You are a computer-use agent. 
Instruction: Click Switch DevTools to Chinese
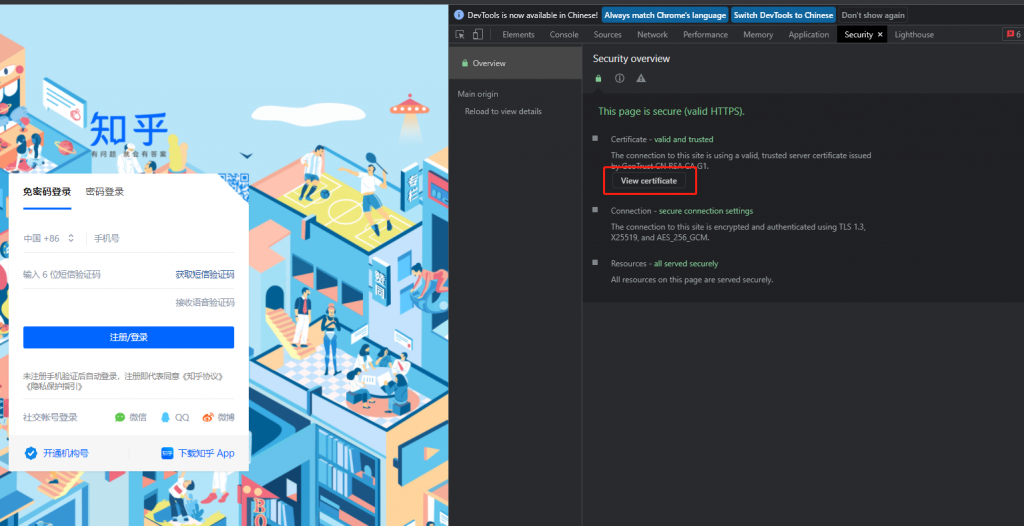(x=783, y=15)
